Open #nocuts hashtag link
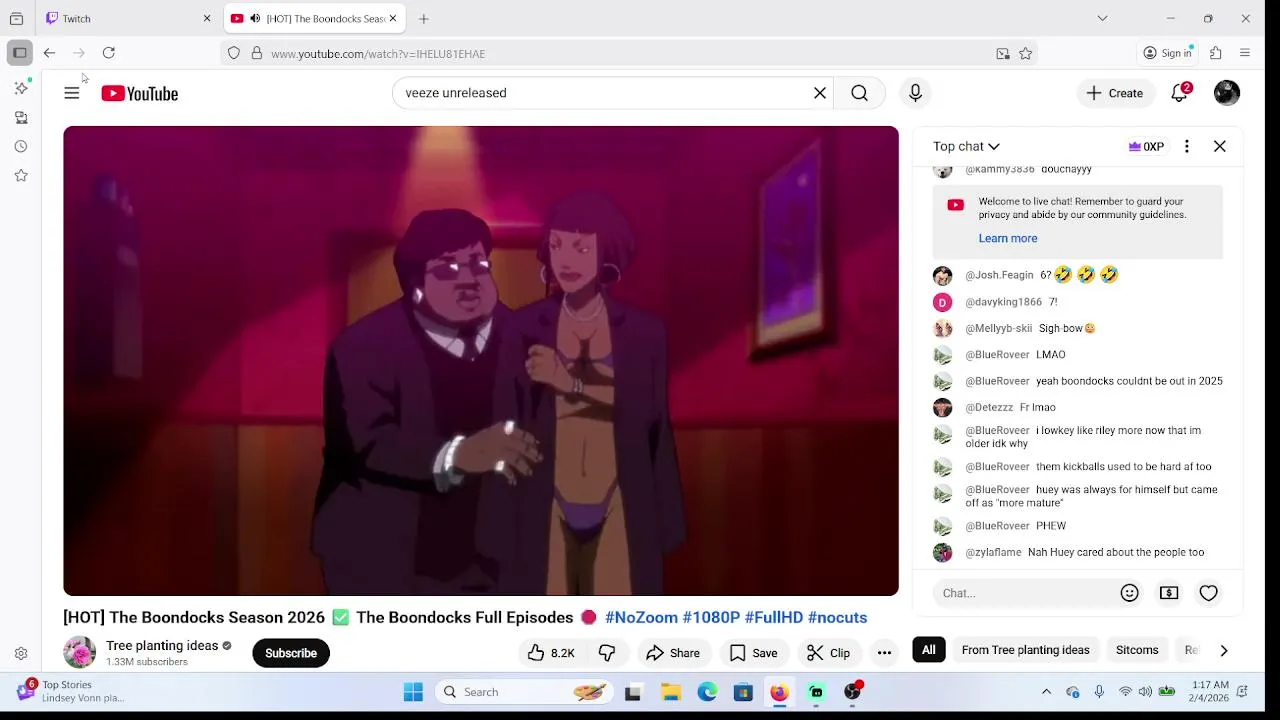1280x720 pixels. [x=837, y=617]
